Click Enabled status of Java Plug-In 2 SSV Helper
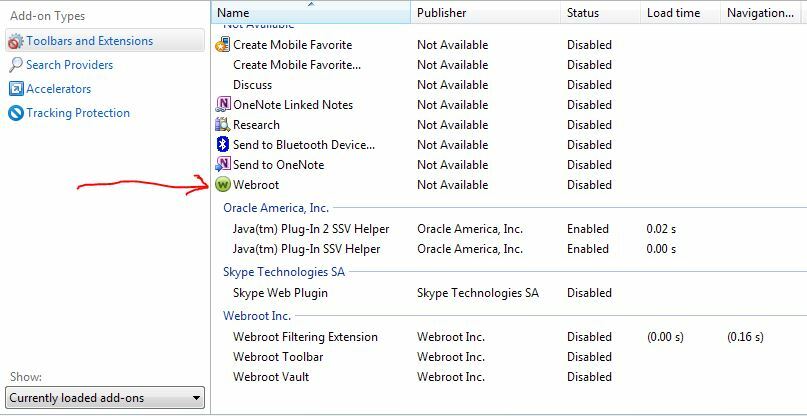This screenshot has width=807, height=416. pos(588,229)
